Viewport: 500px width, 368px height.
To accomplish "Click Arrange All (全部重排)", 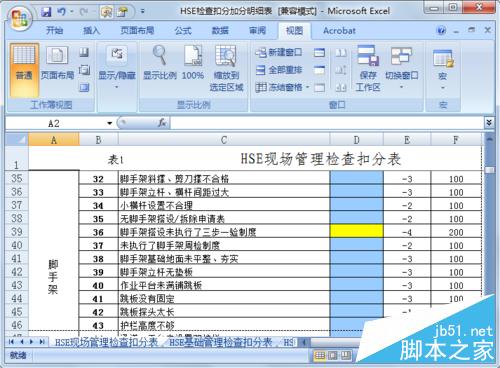I will [278, 70].
